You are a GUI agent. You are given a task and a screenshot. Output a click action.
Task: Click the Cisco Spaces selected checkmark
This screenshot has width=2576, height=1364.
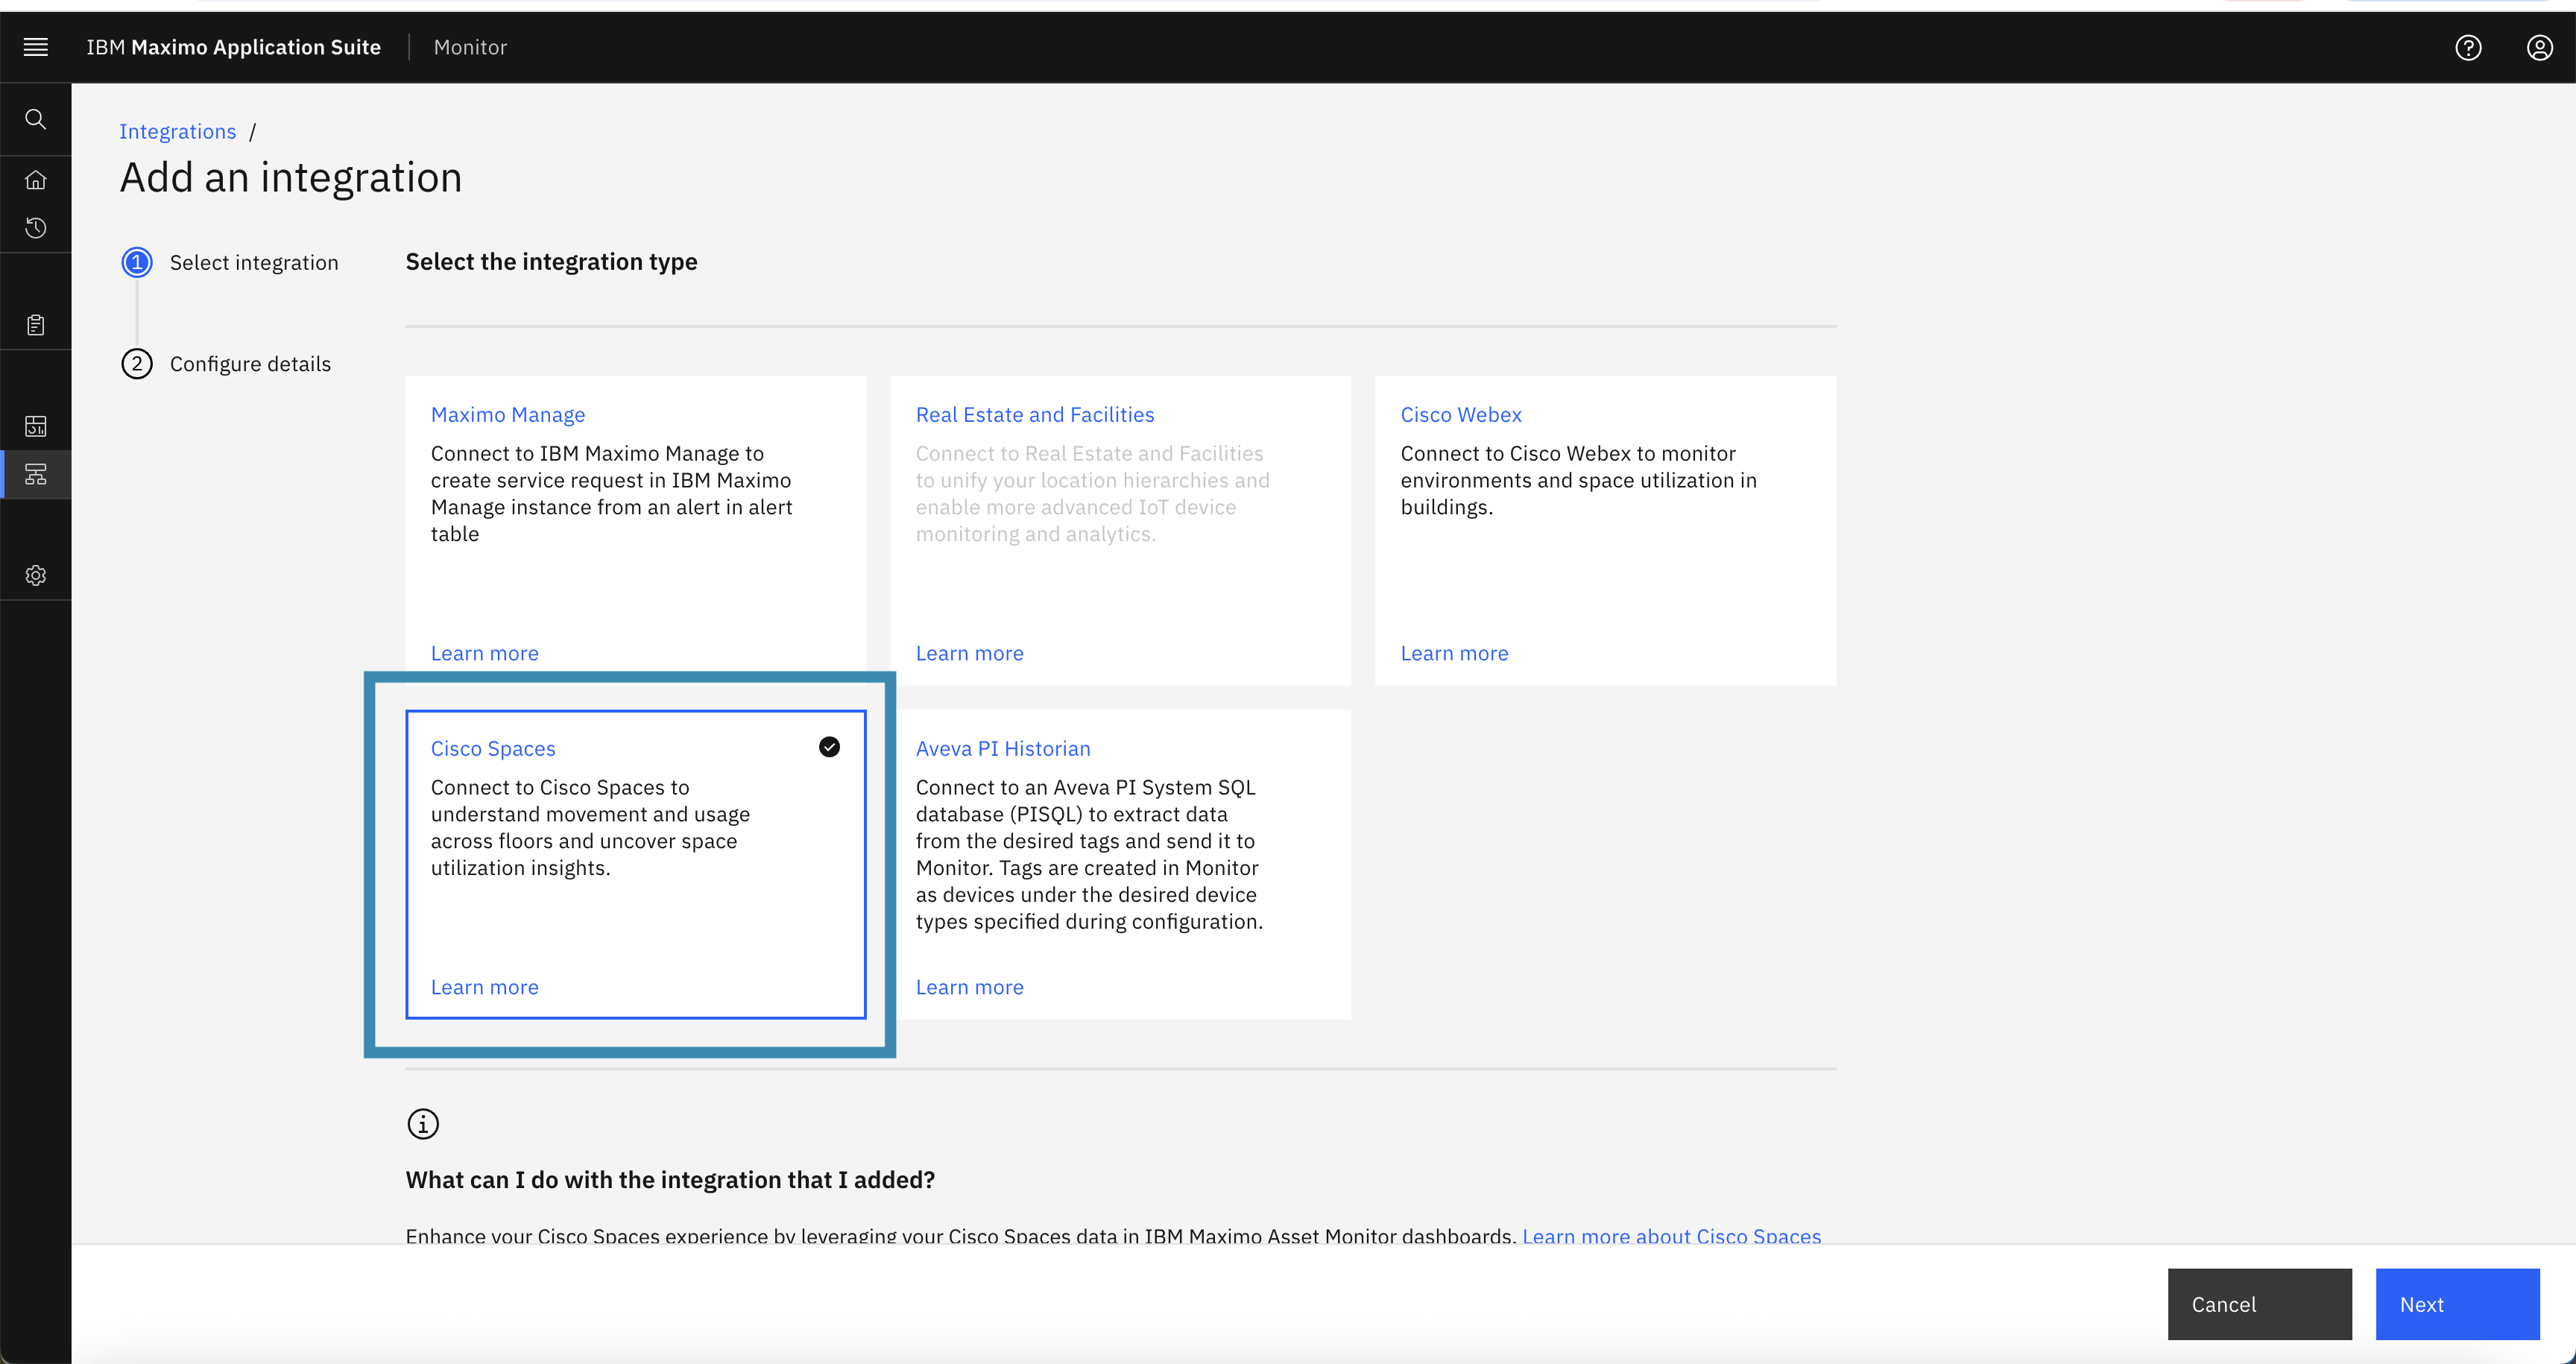pyautogui.click(x=829, y=747)
